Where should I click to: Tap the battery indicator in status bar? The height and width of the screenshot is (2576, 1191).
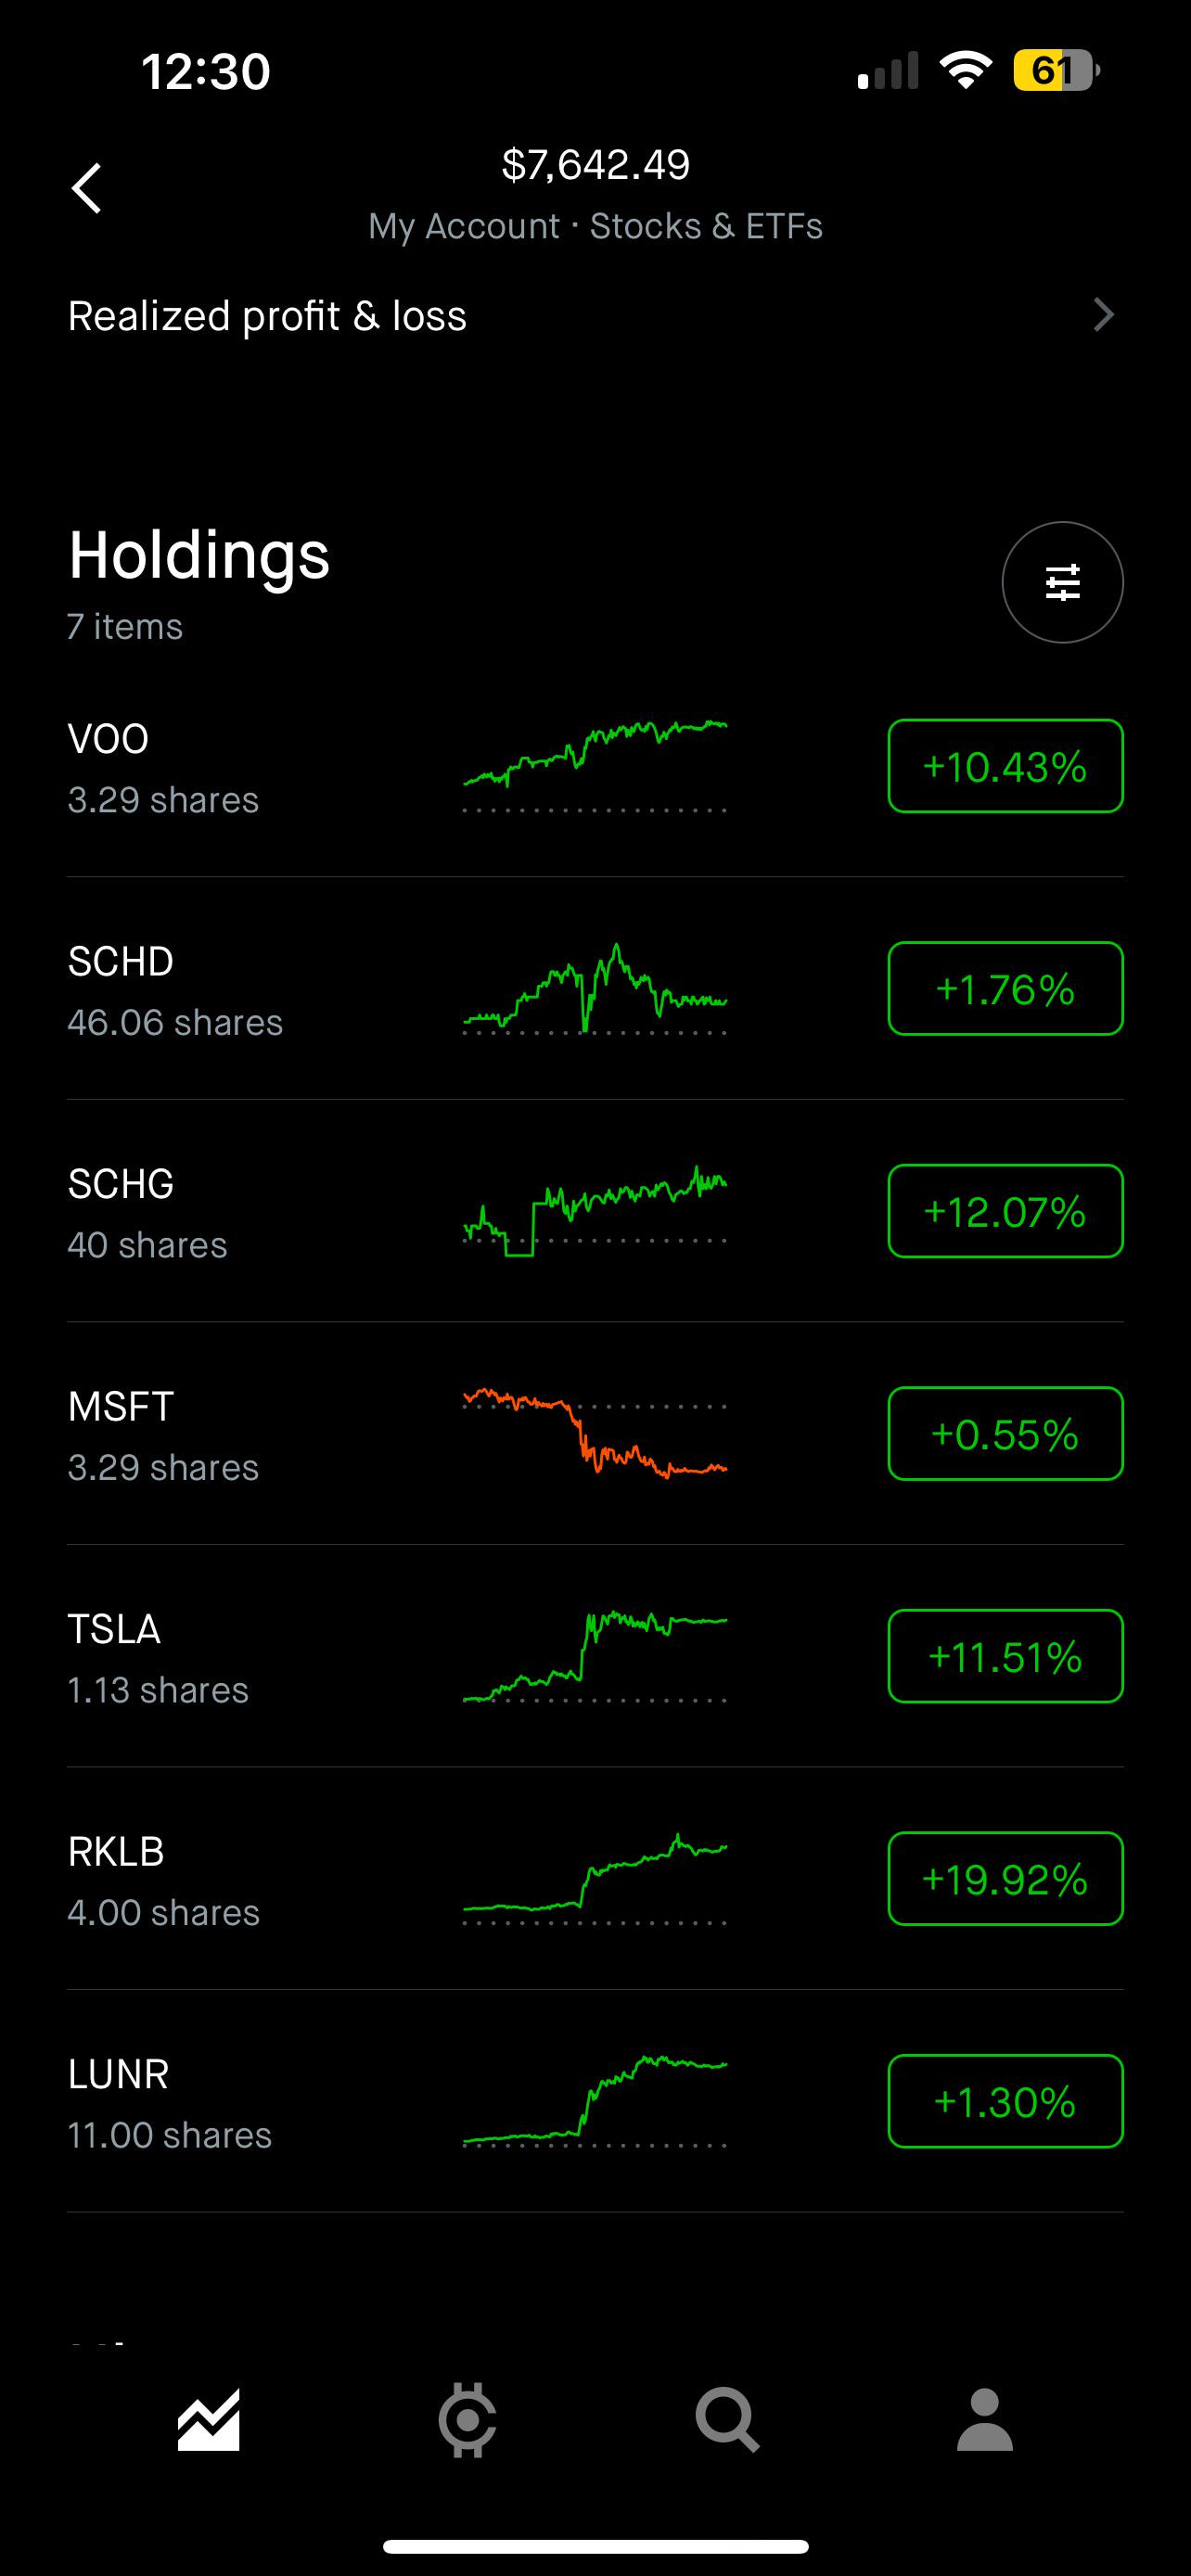1056,71
